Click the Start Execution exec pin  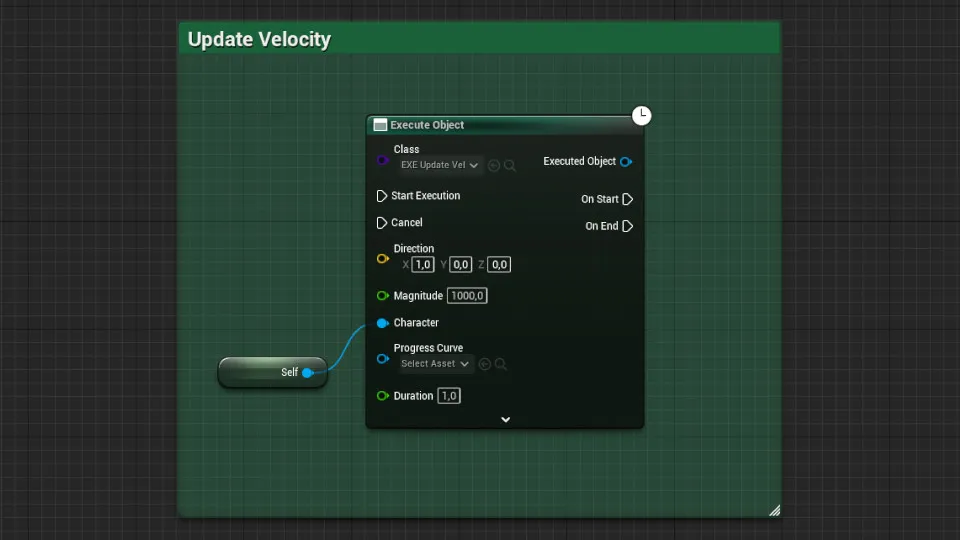point(381,196)
